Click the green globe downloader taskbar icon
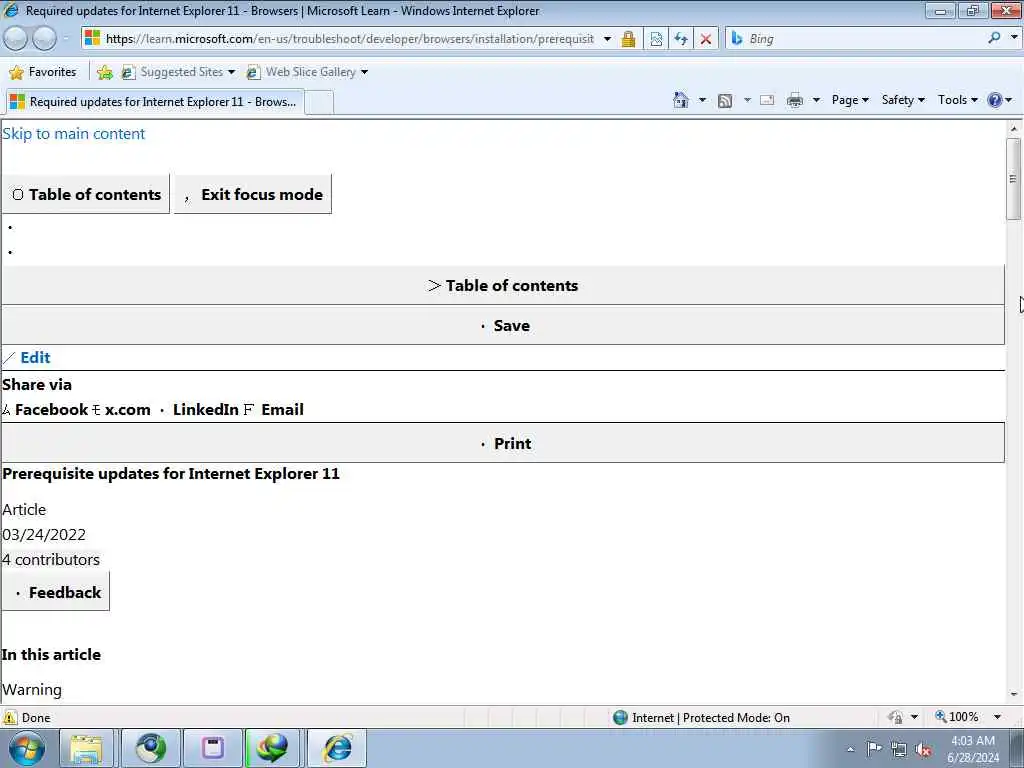The image size is (1024, 768). (273, 748)
